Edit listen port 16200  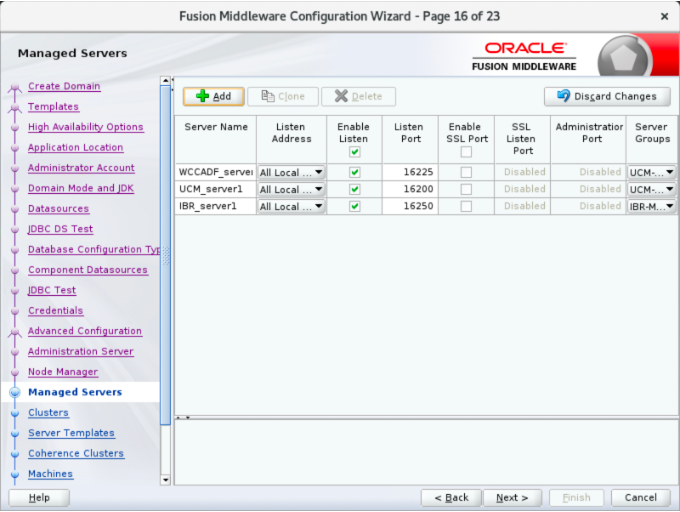(410, 189)
